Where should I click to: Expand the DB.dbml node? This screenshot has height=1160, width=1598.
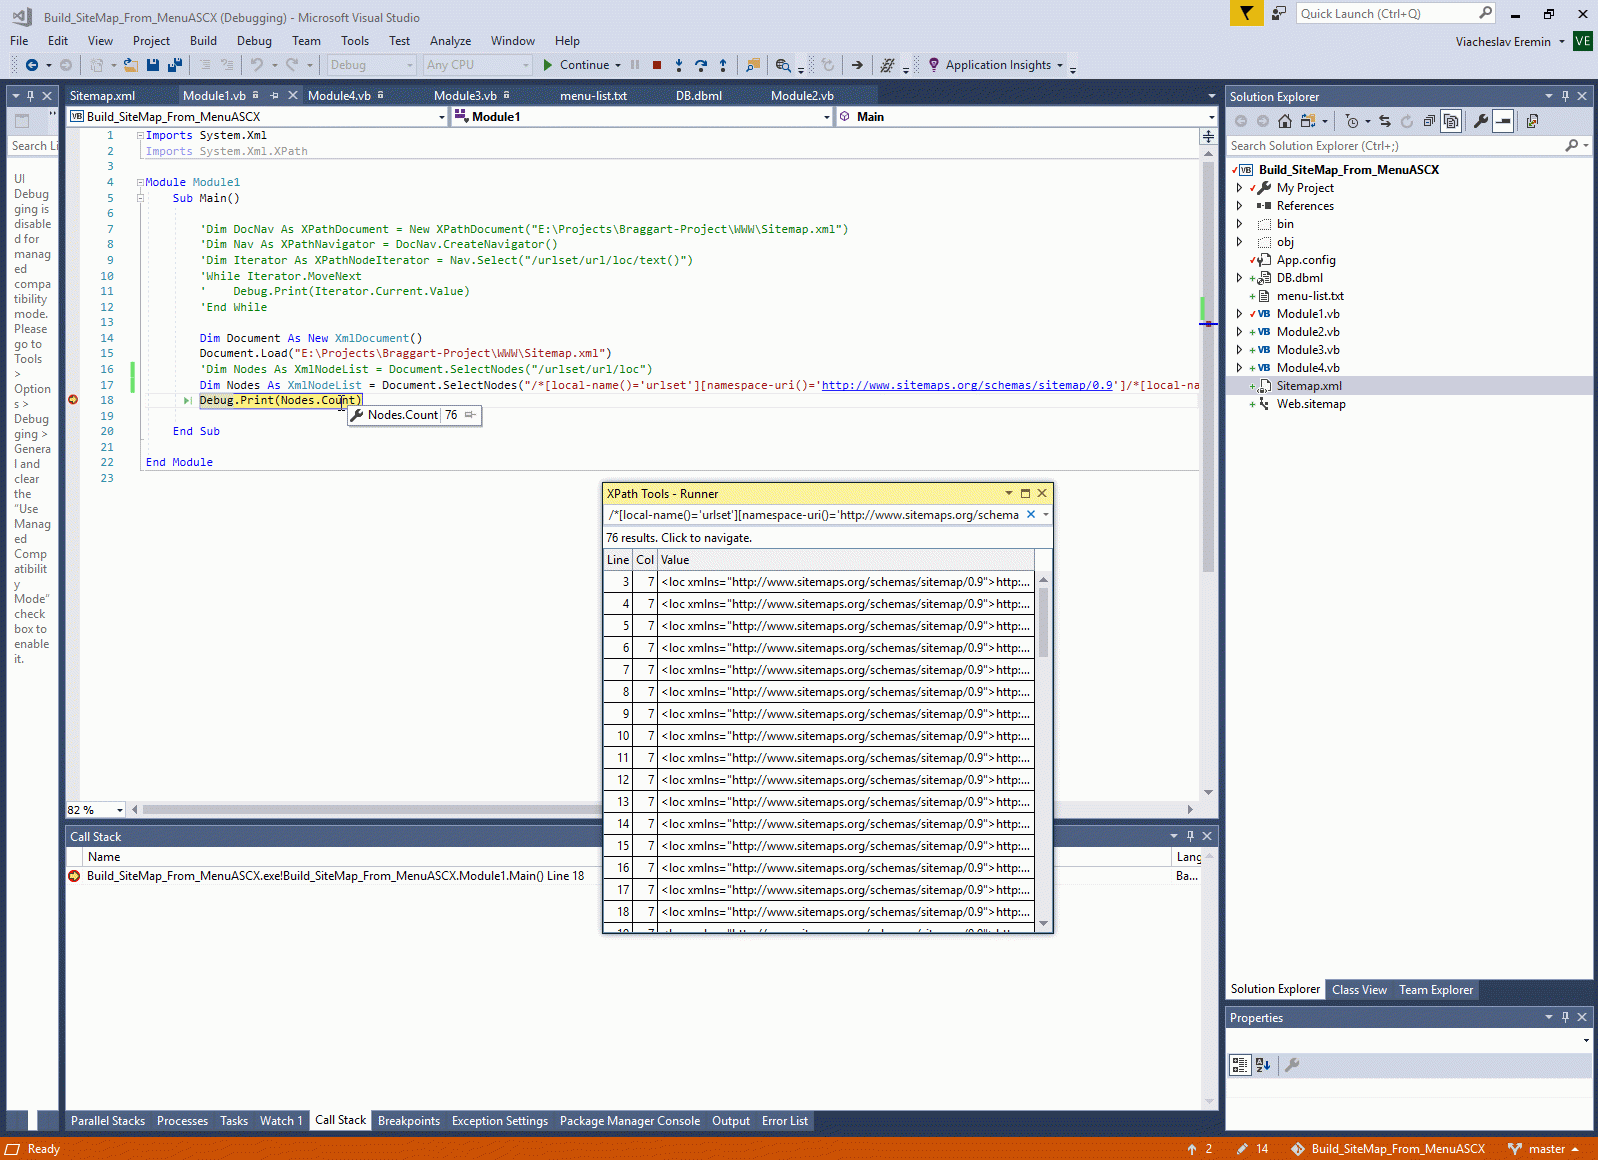click(x=1240, y=278)
